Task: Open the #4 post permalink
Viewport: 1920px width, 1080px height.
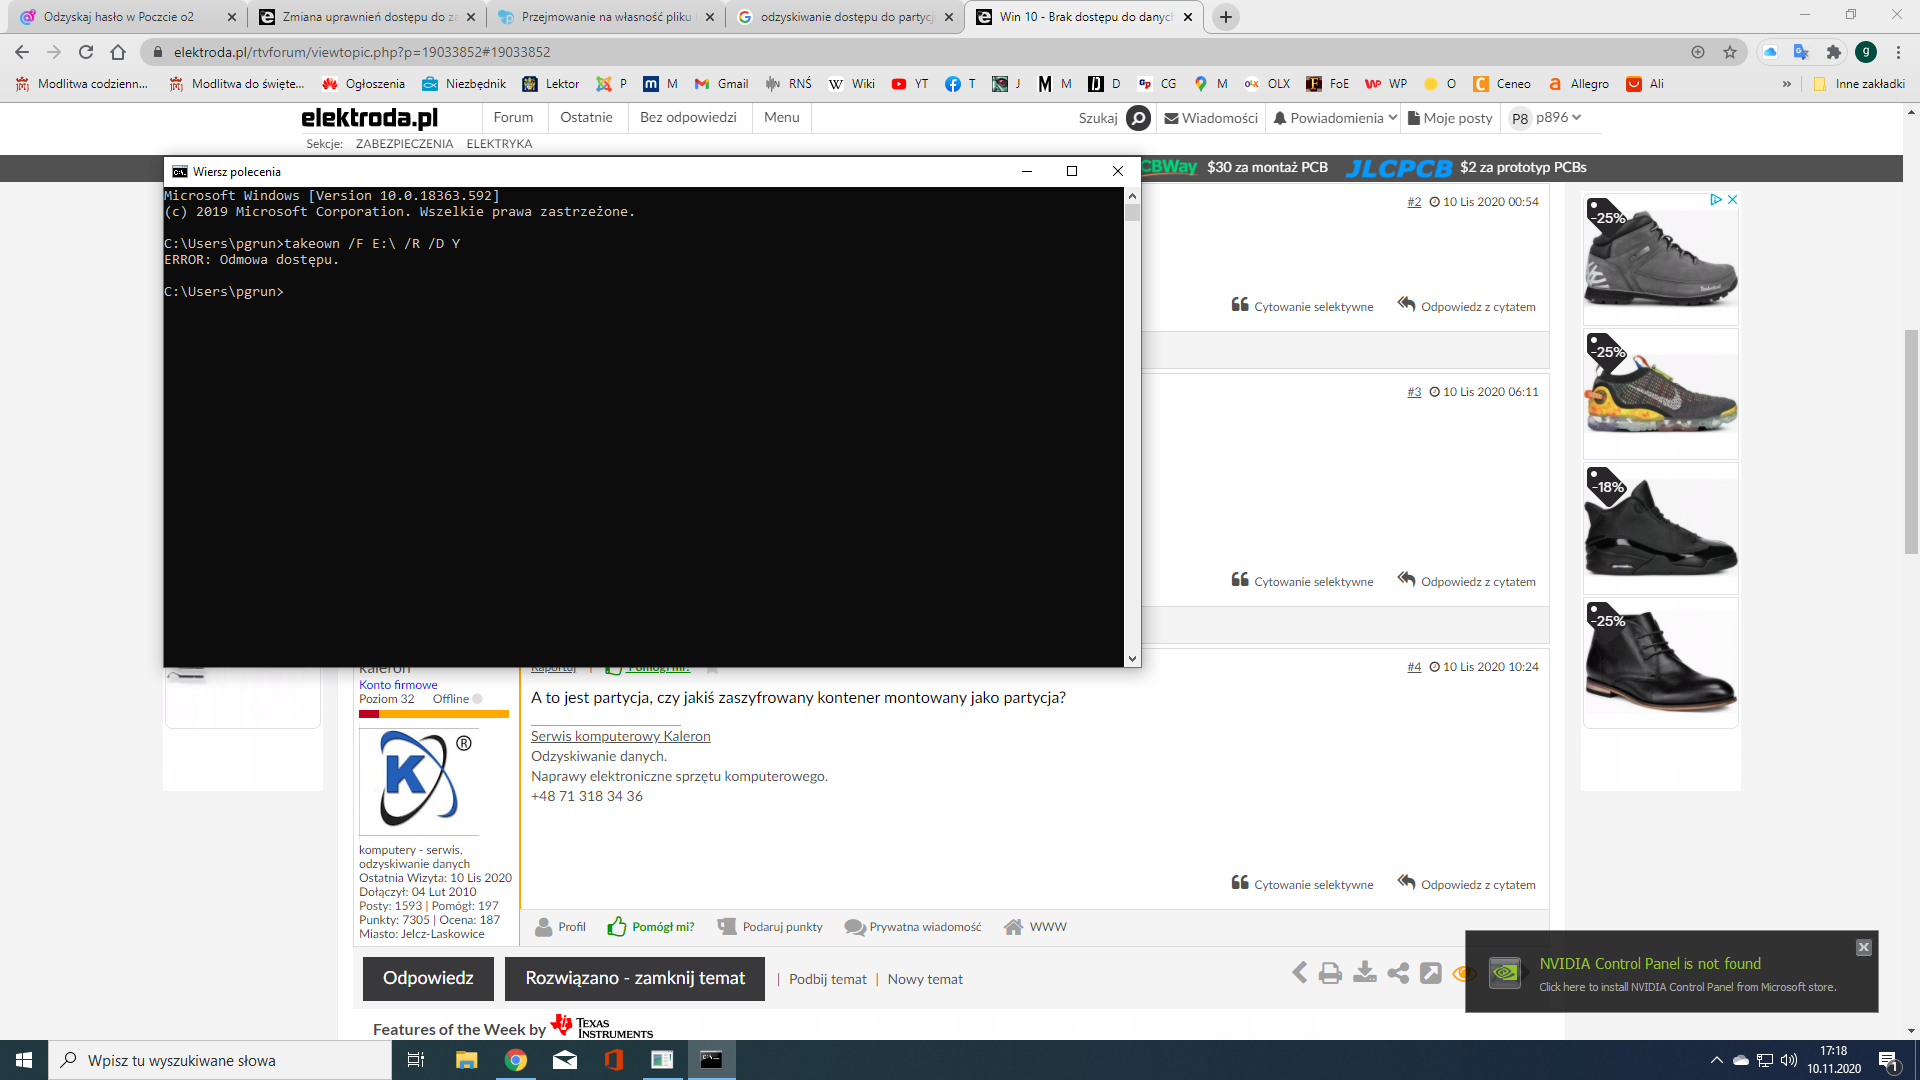Action: 1414,667
